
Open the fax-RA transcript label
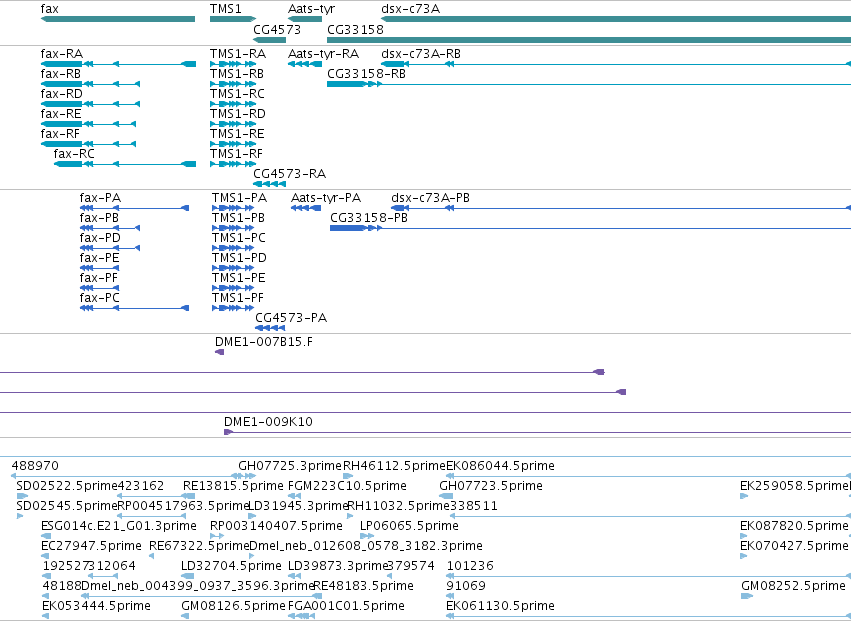point(62,54)
